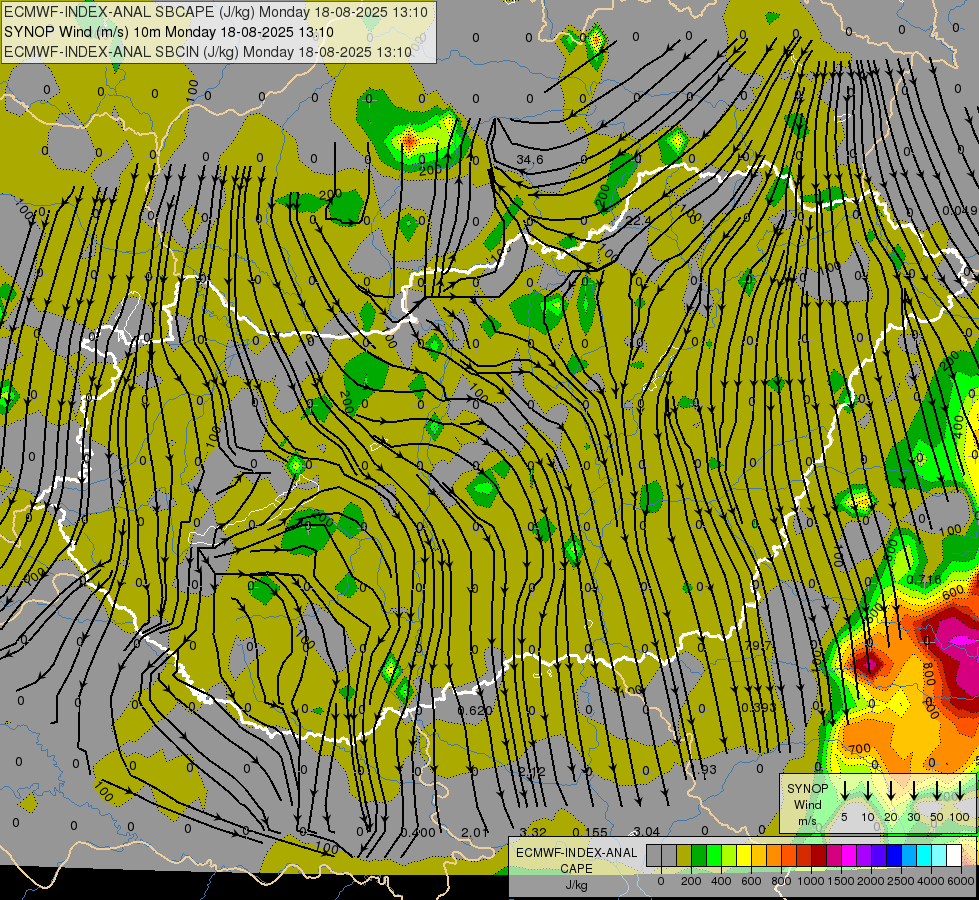979x900 pixels.
Task: Click the '1000' tick label in CAPE legend
Action: (x=811, y=881)
